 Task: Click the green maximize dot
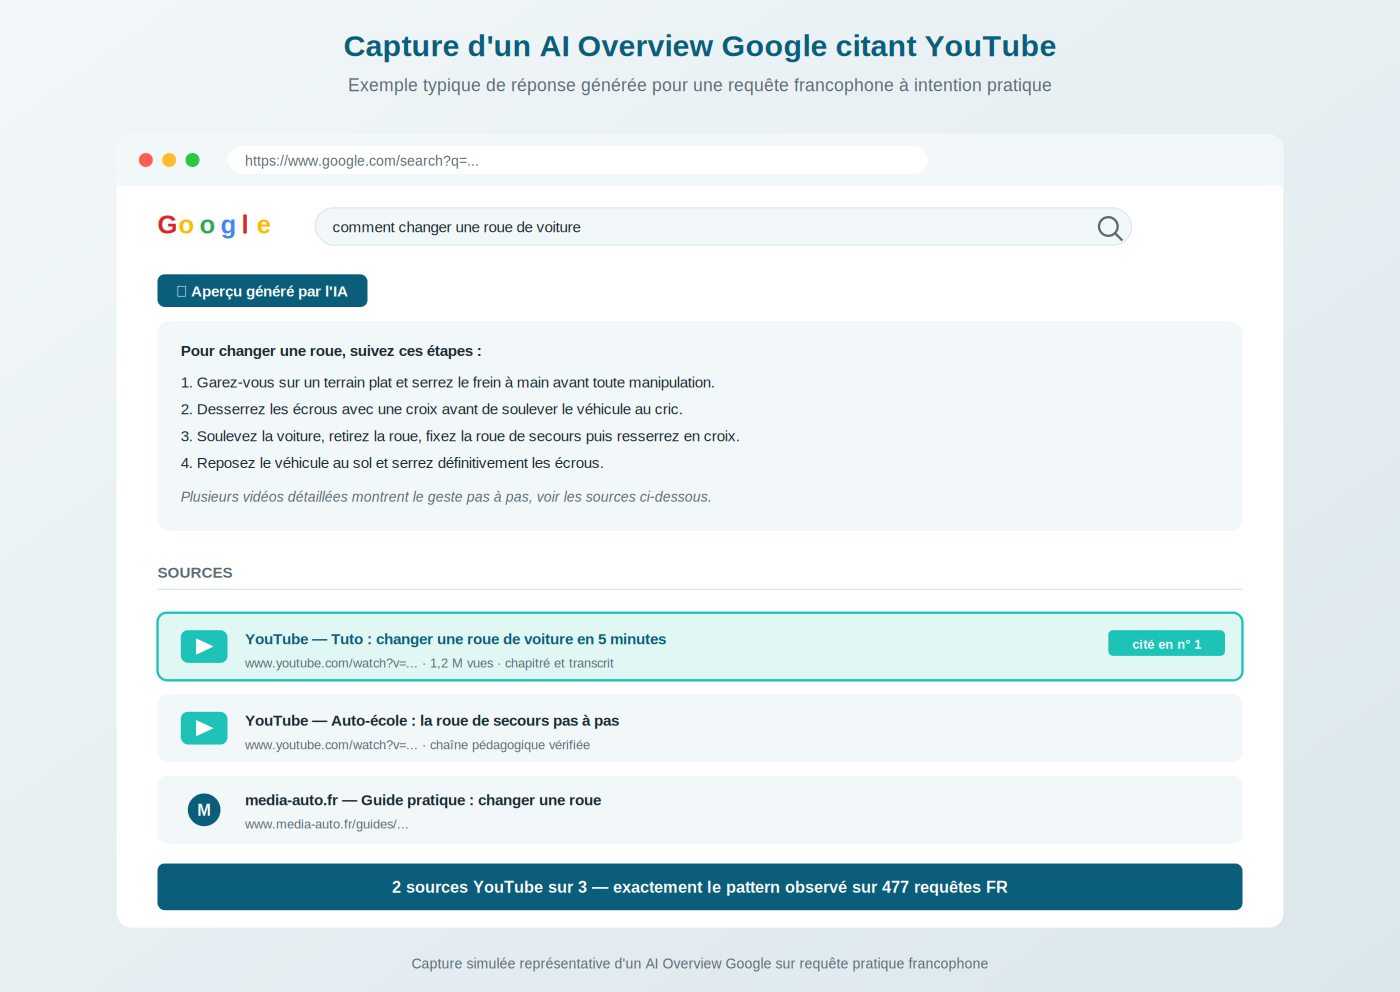coord(193,160)
